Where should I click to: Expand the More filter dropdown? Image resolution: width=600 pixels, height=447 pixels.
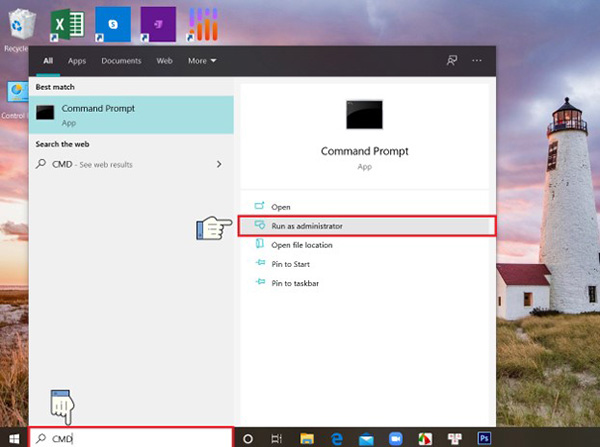(201, 60)
